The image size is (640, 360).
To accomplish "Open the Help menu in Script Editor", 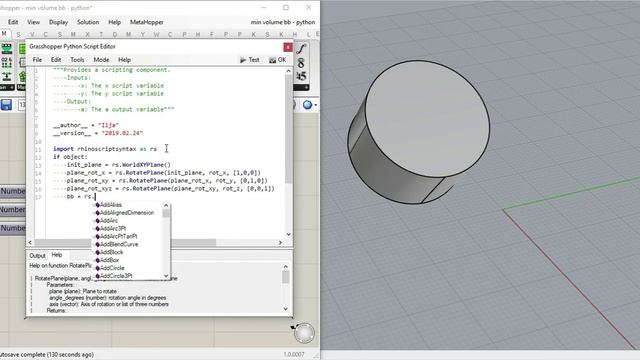I will click(x=124, y=60).
